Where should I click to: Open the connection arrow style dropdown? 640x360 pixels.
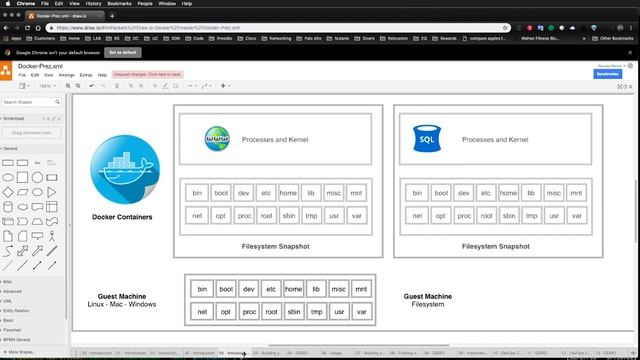click(191, 86)
